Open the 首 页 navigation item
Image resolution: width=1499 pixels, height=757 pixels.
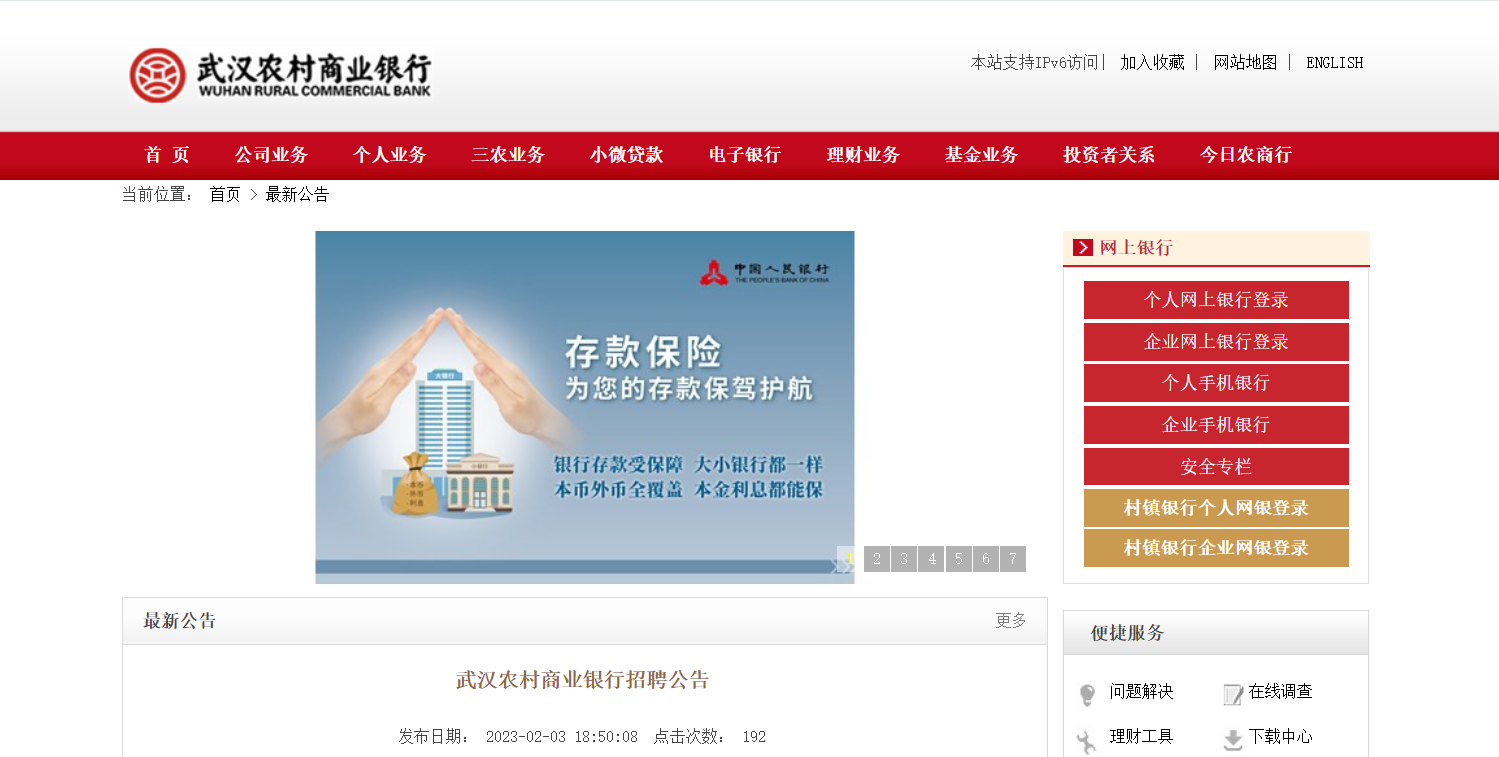167,155
